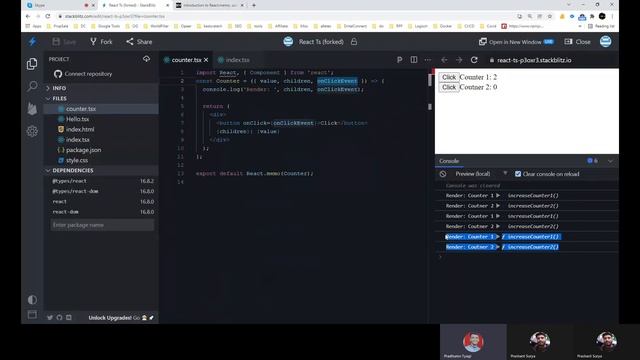Click the upload cloud icon in Project panel
The width and height of the screenshot is (640, 360).
click(x=146, y=59)
